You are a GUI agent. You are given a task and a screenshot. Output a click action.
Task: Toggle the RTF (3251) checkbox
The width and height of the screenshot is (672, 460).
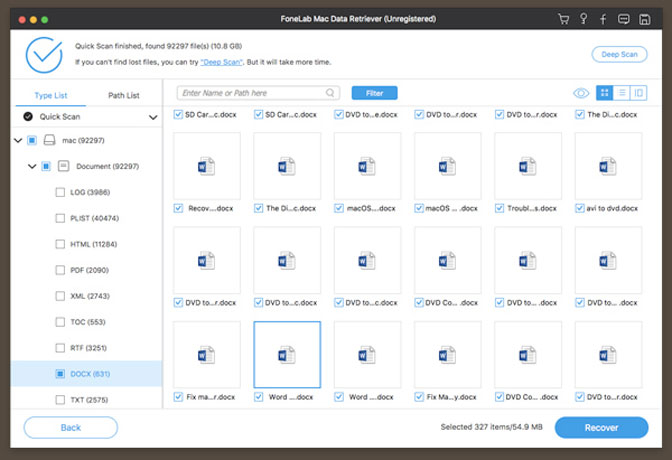[60, 348]
